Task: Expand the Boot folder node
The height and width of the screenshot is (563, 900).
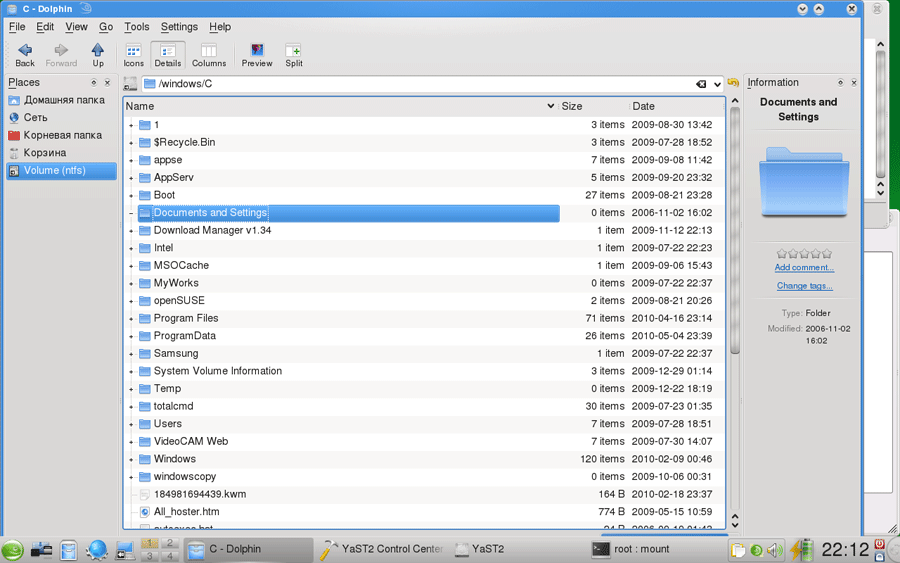Action: click(131, 196)
